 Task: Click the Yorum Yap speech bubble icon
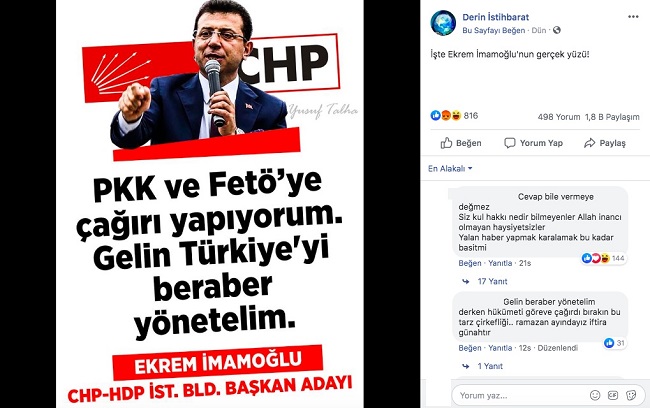tap(509, 143)
